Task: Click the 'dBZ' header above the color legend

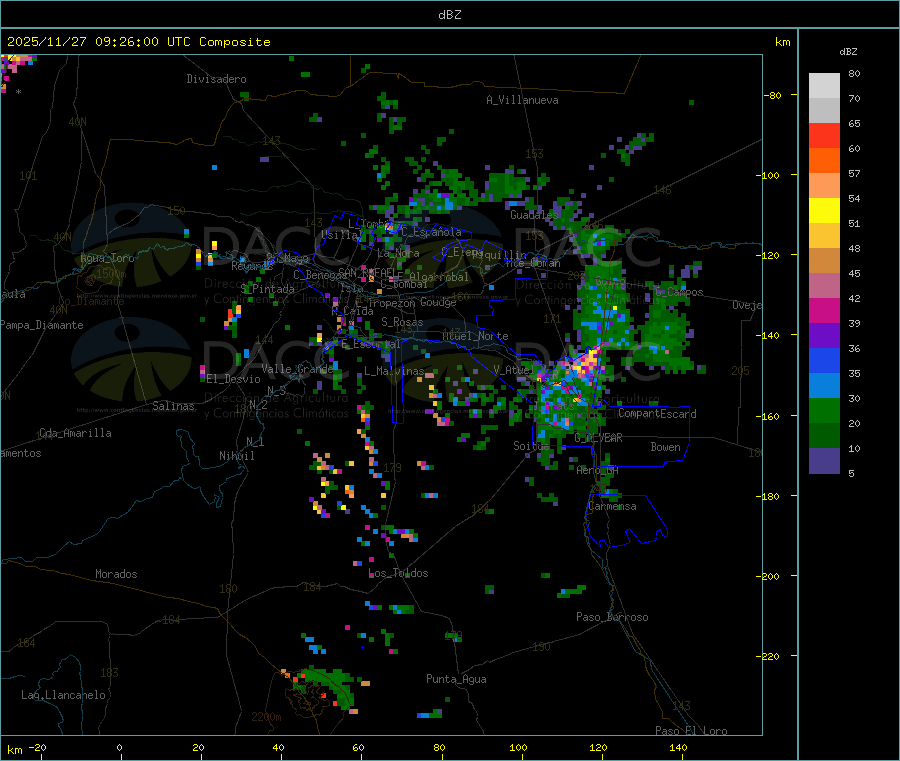Action: pos(848,52)
